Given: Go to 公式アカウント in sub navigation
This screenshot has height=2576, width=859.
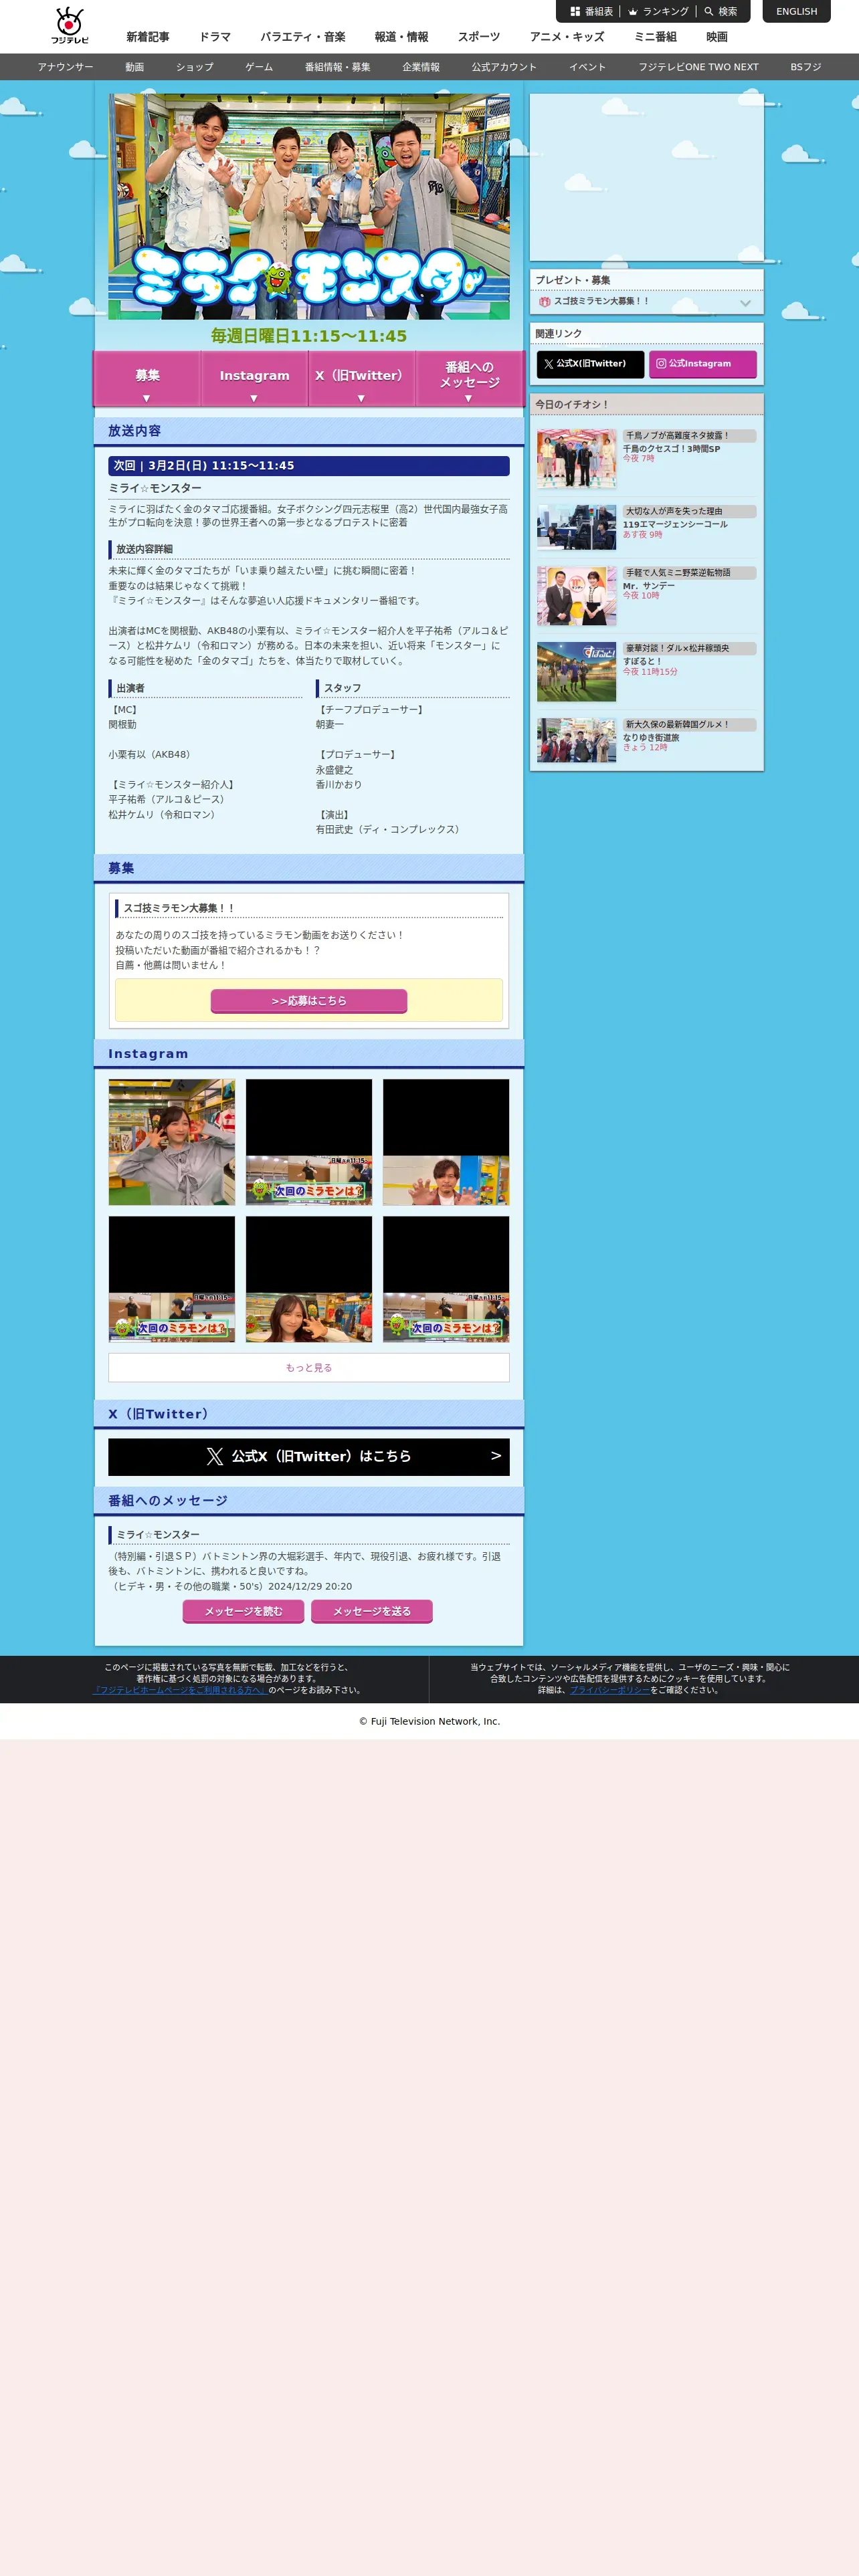Looking at the screenshot, I should (504, 67).
